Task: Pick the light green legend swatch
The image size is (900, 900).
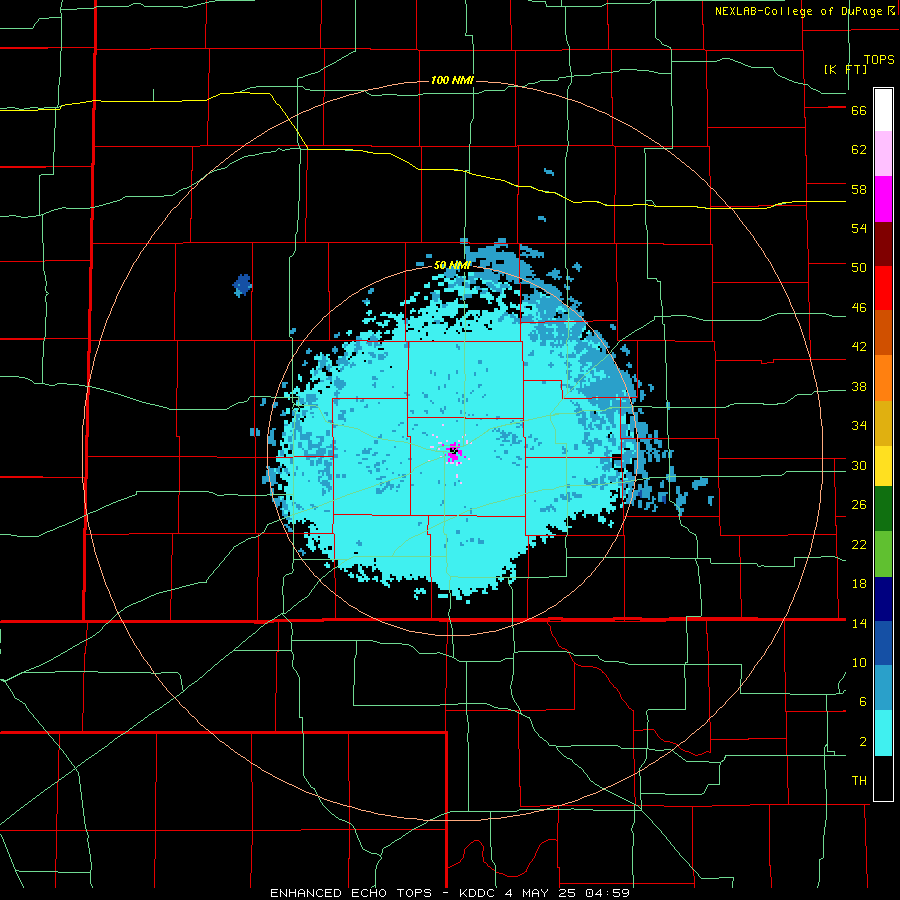Action: point(883,554)
